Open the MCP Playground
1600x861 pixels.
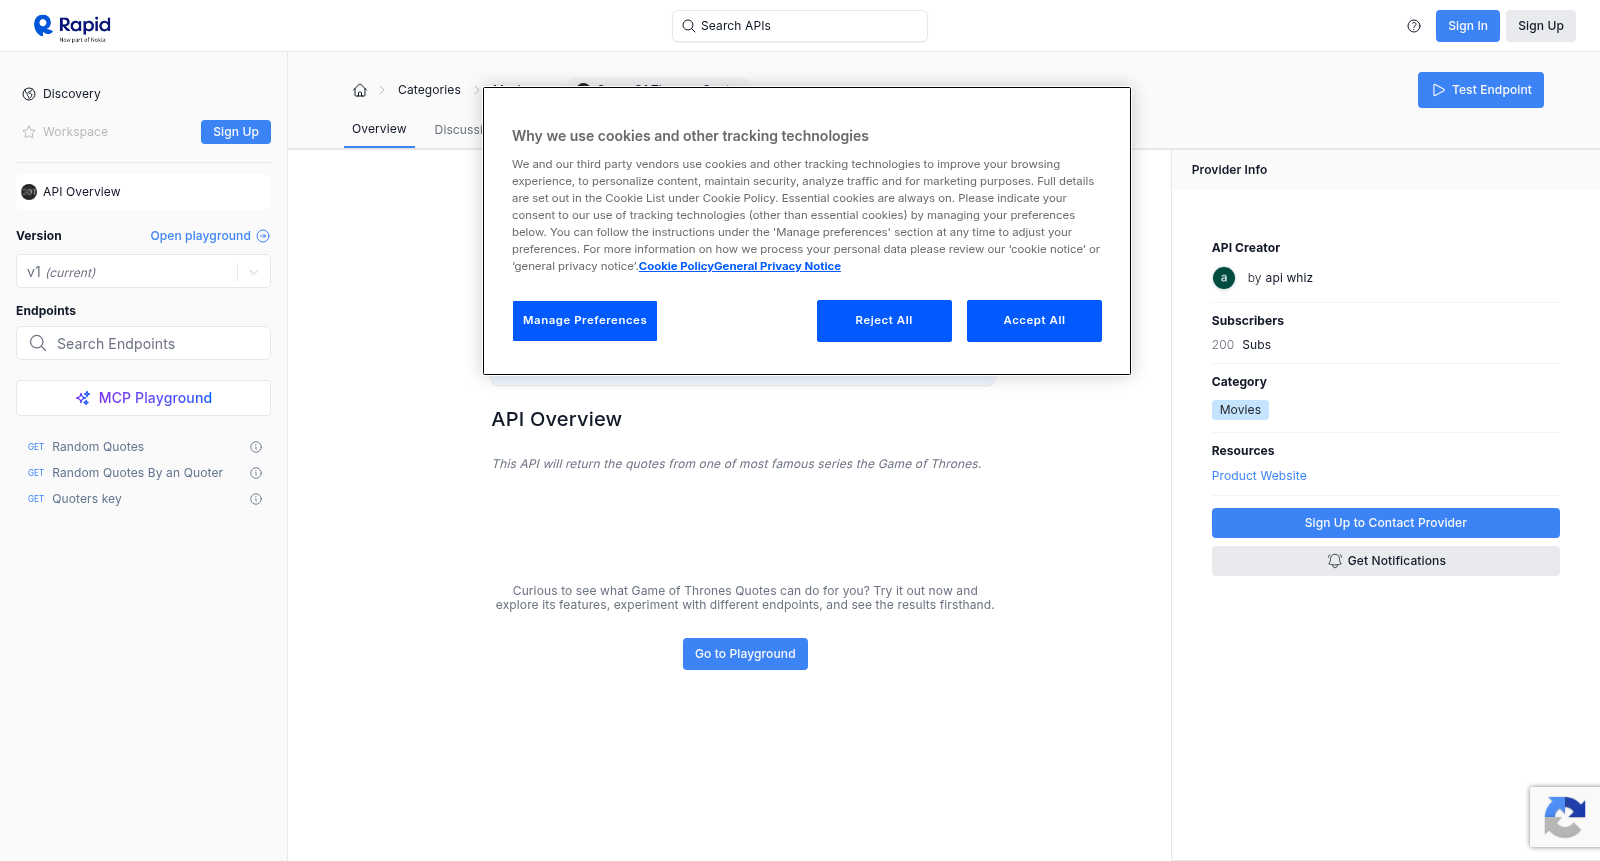(143, 398)
